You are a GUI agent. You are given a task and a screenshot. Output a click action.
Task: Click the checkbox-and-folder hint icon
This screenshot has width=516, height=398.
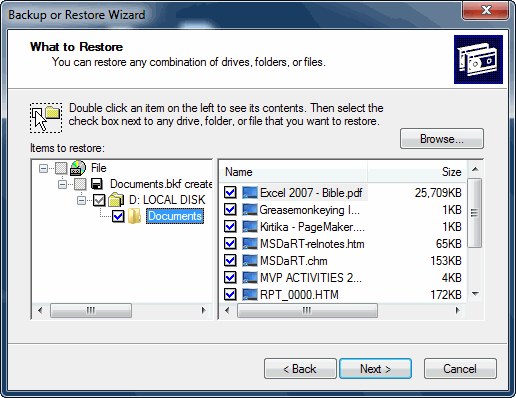tap(46, 118)
